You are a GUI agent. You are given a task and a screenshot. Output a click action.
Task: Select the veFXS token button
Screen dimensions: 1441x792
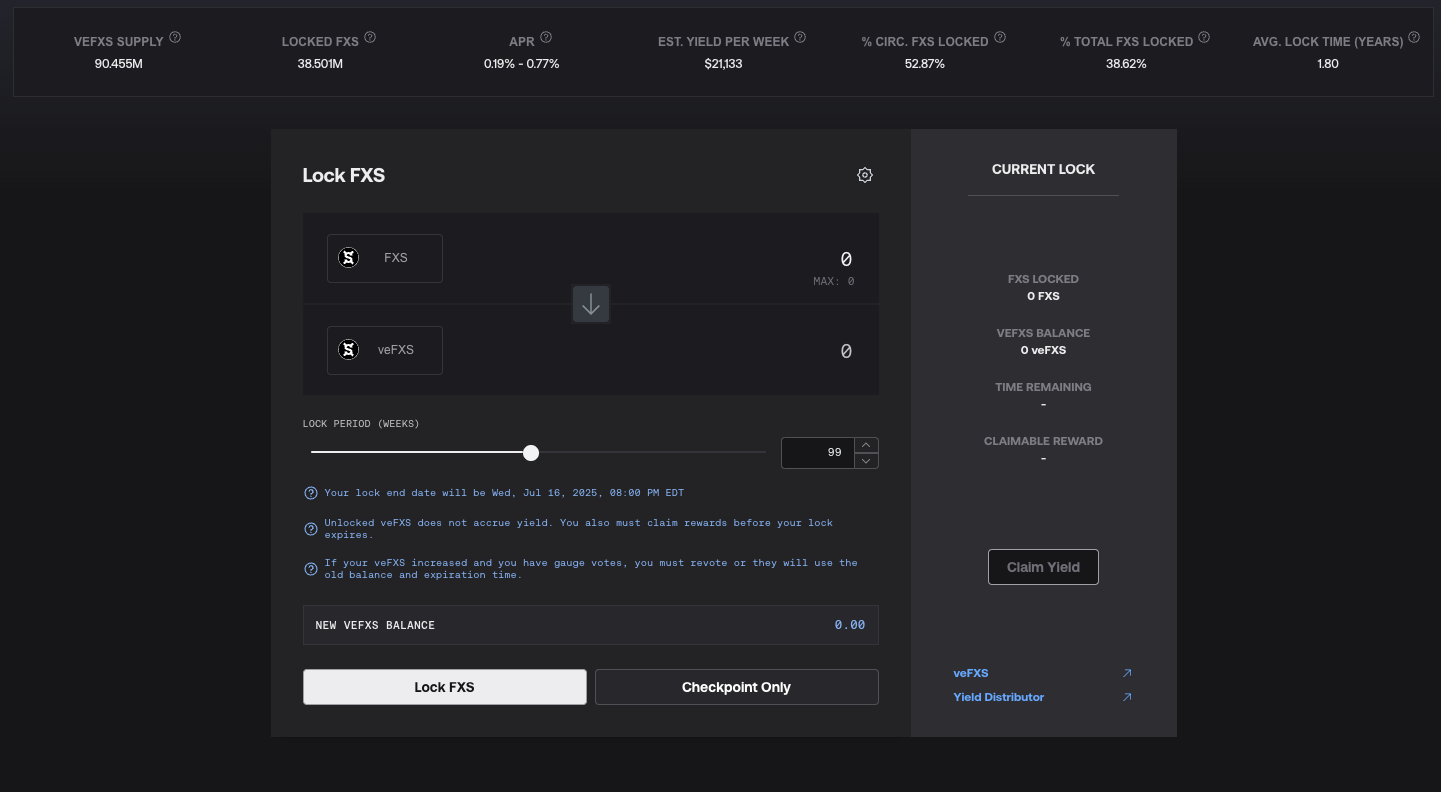(385, 350)
